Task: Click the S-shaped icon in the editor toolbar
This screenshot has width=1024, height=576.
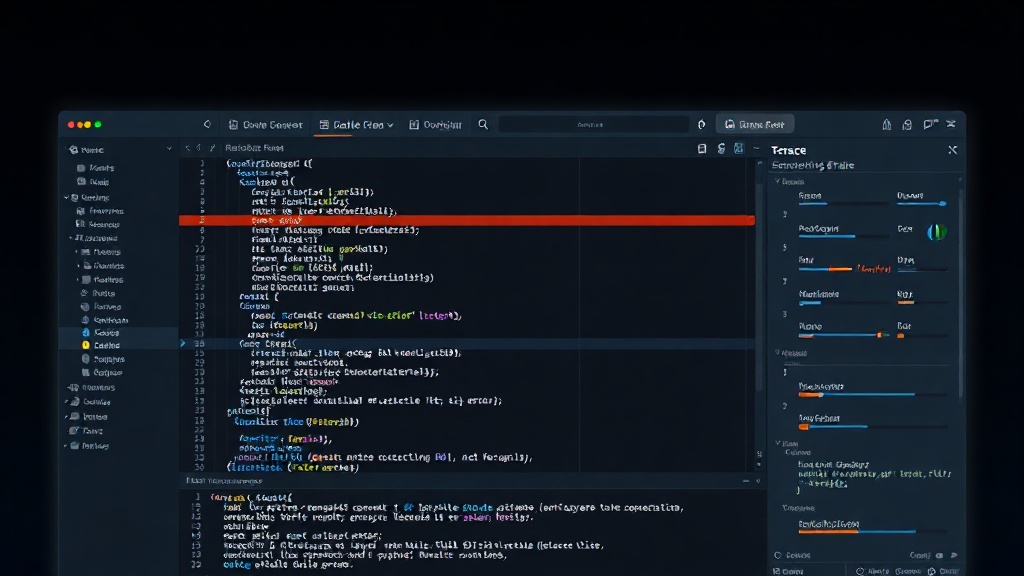Action: (x=721, y=149)
